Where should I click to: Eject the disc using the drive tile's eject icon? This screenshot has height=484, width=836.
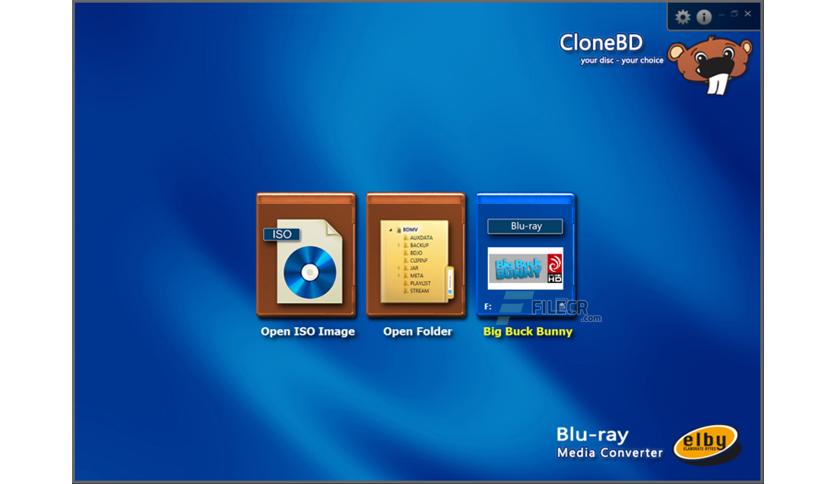click(561, 306)
